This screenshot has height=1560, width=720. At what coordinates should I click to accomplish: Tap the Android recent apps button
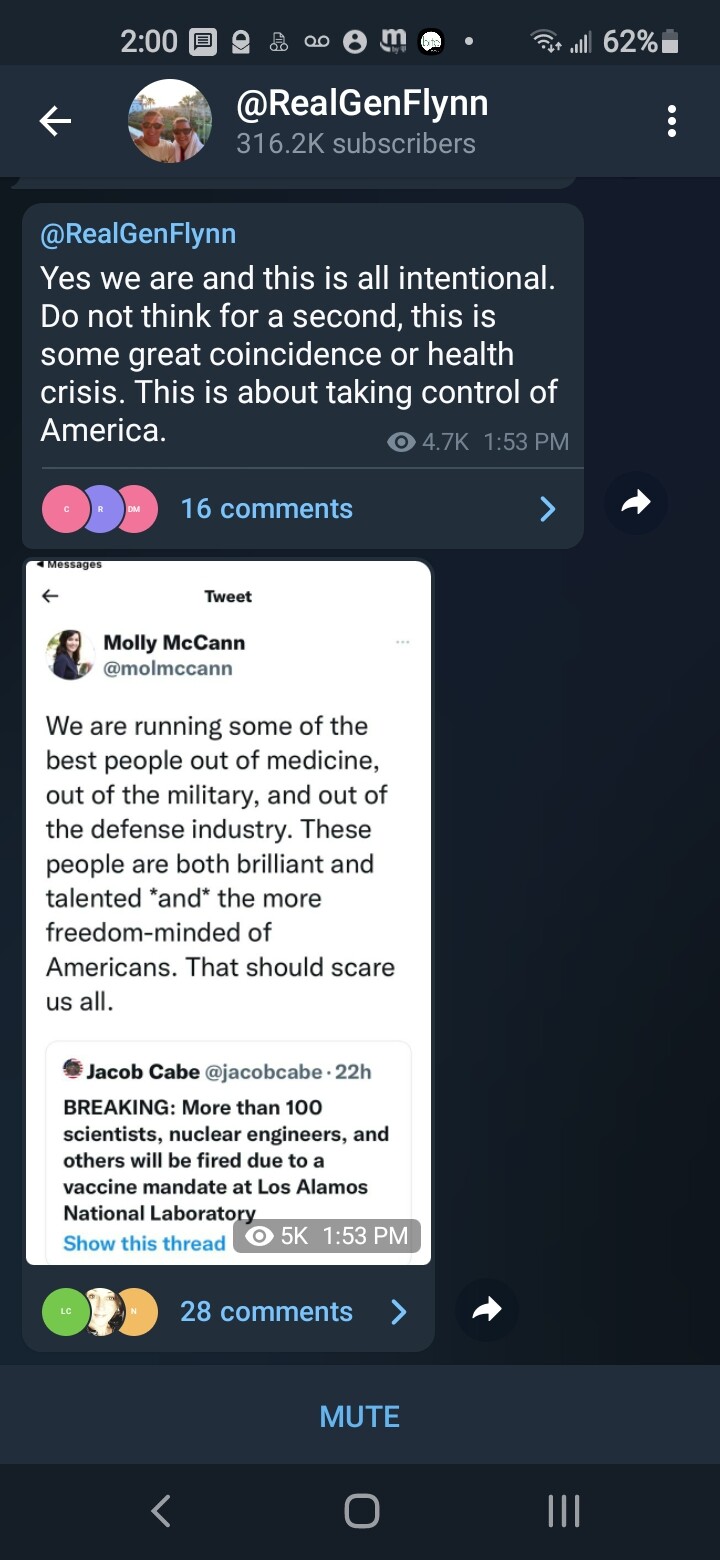click(x=564, y=1510)
